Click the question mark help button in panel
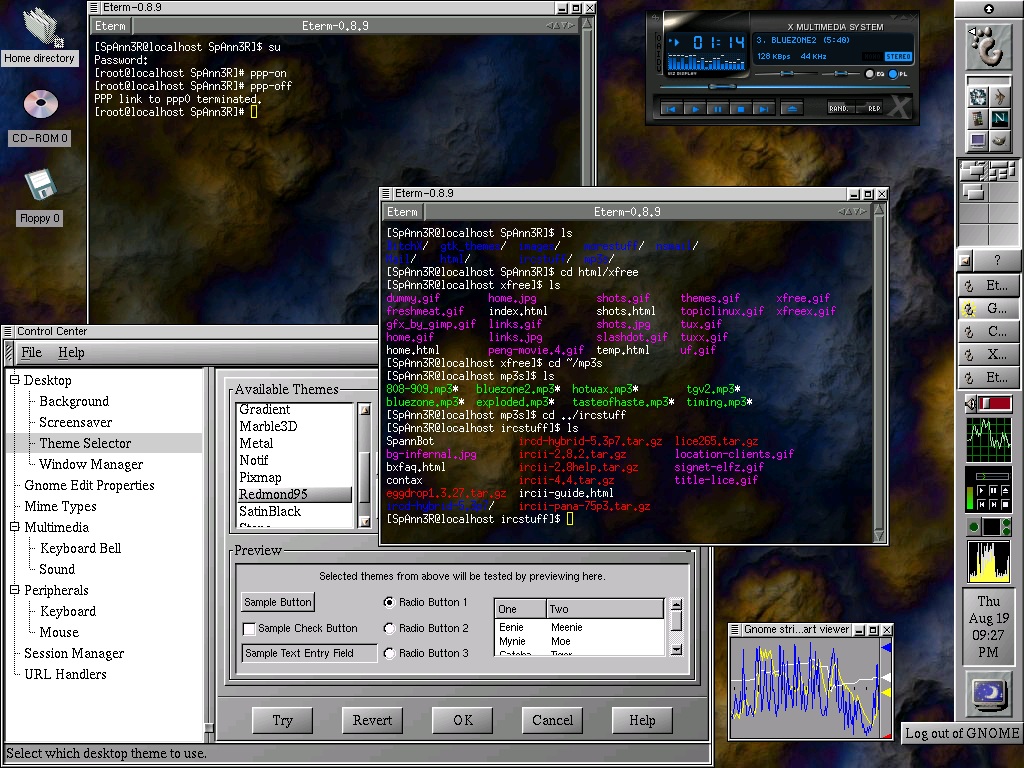The width and height of the screenshot is (1024, 768). pos(997,260)
